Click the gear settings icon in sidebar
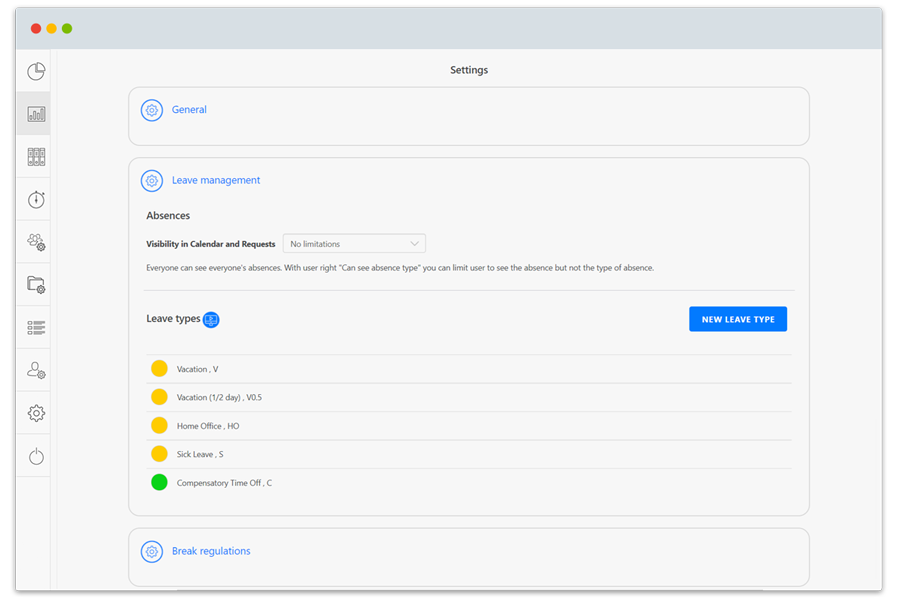Screen dimensions: 900x600 pyautogui.click(x=36, y=413)
